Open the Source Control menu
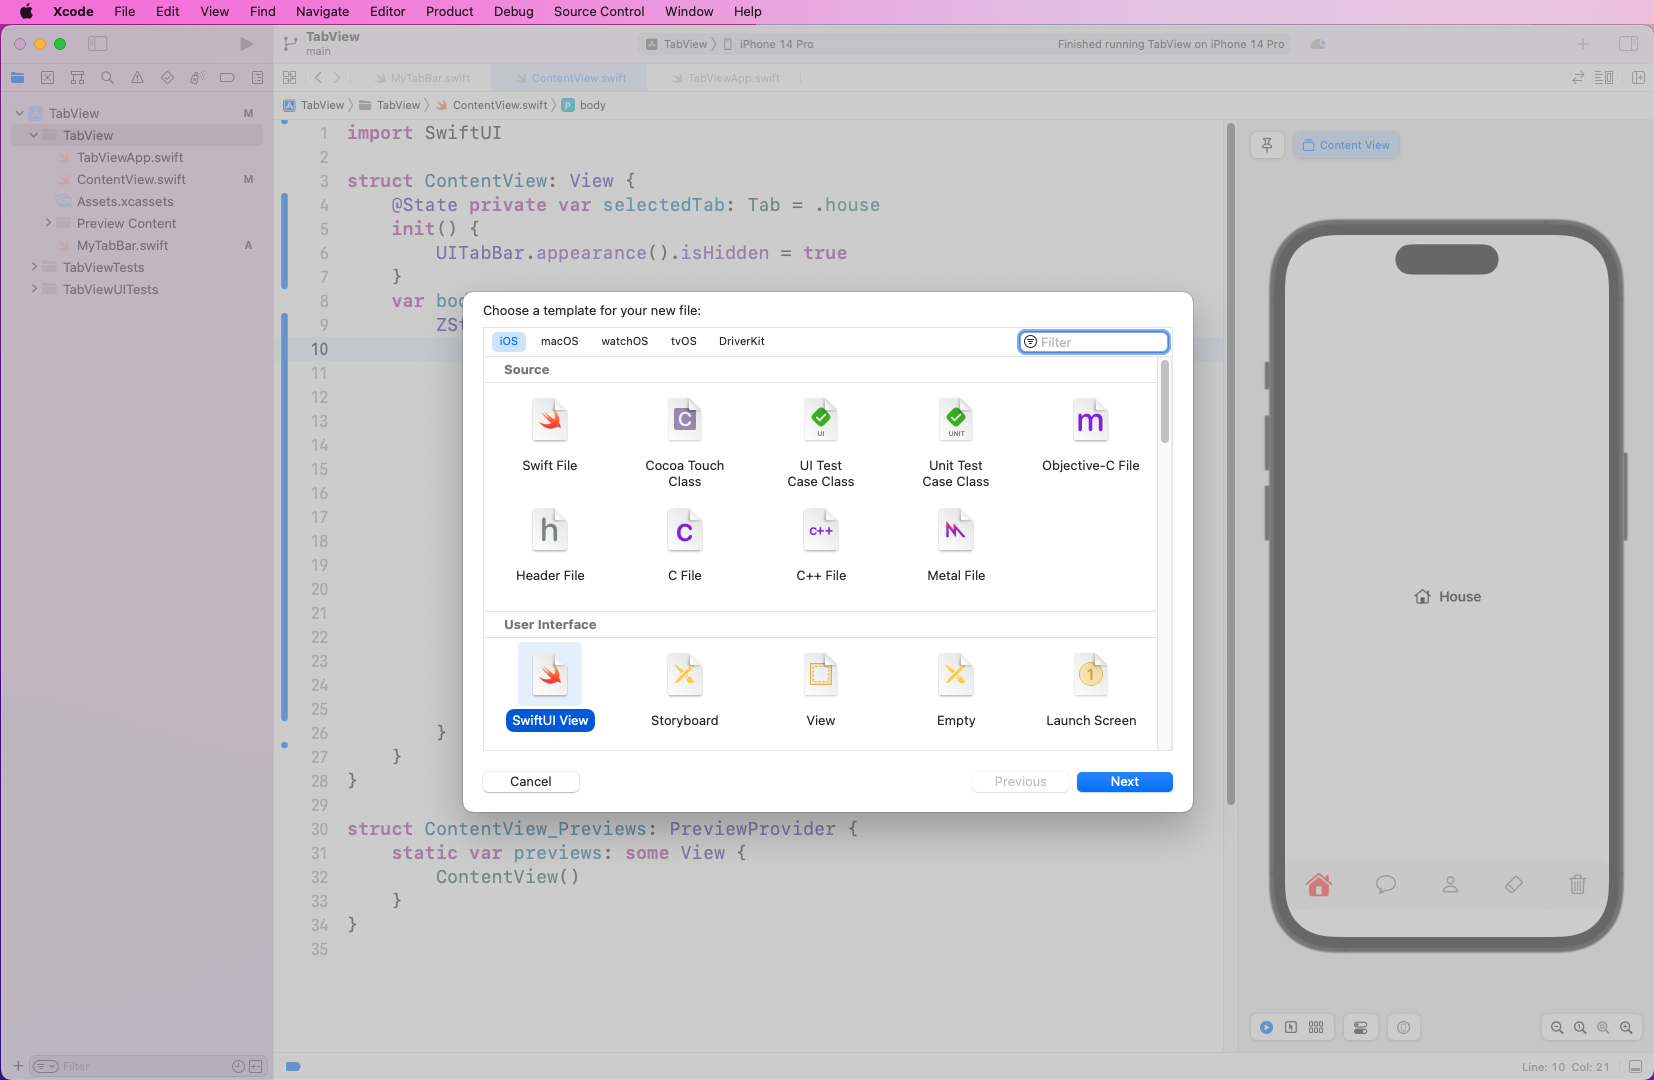This screenshot has width=1654, height=1080. tap(599, 12)
